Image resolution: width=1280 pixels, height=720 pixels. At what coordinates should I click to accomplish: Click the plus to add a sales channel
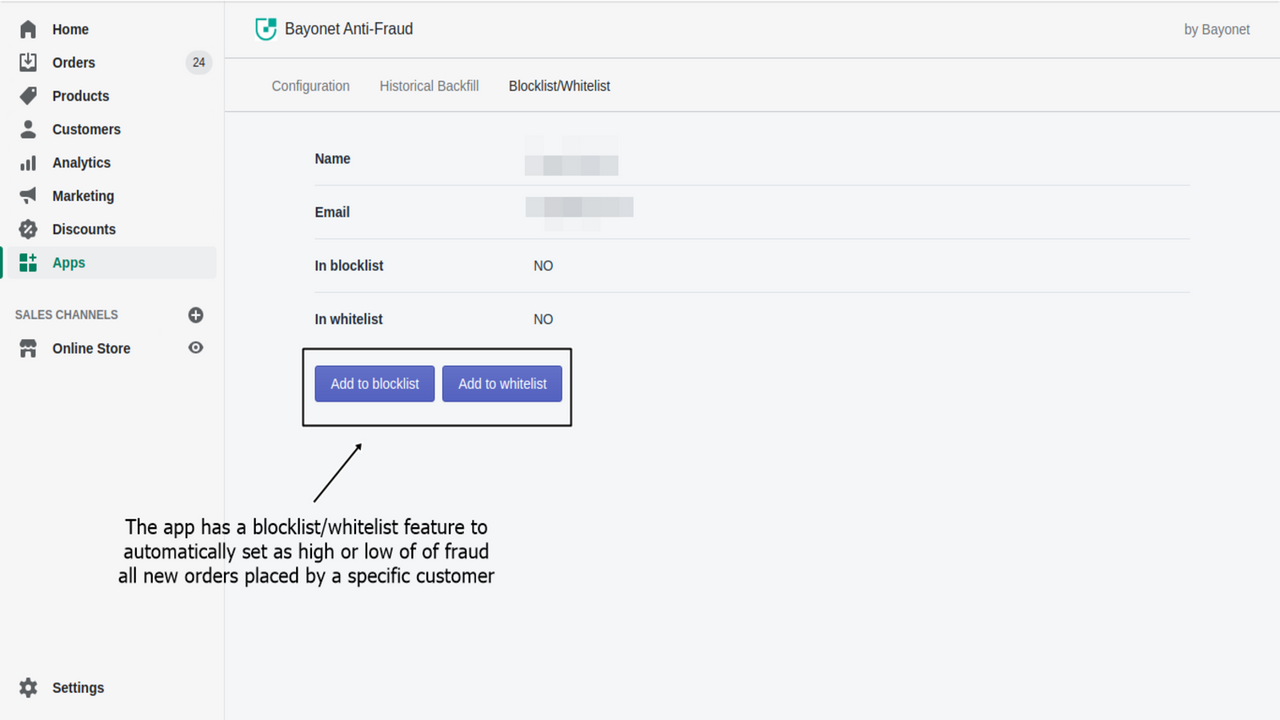click(x=196, y=314)
